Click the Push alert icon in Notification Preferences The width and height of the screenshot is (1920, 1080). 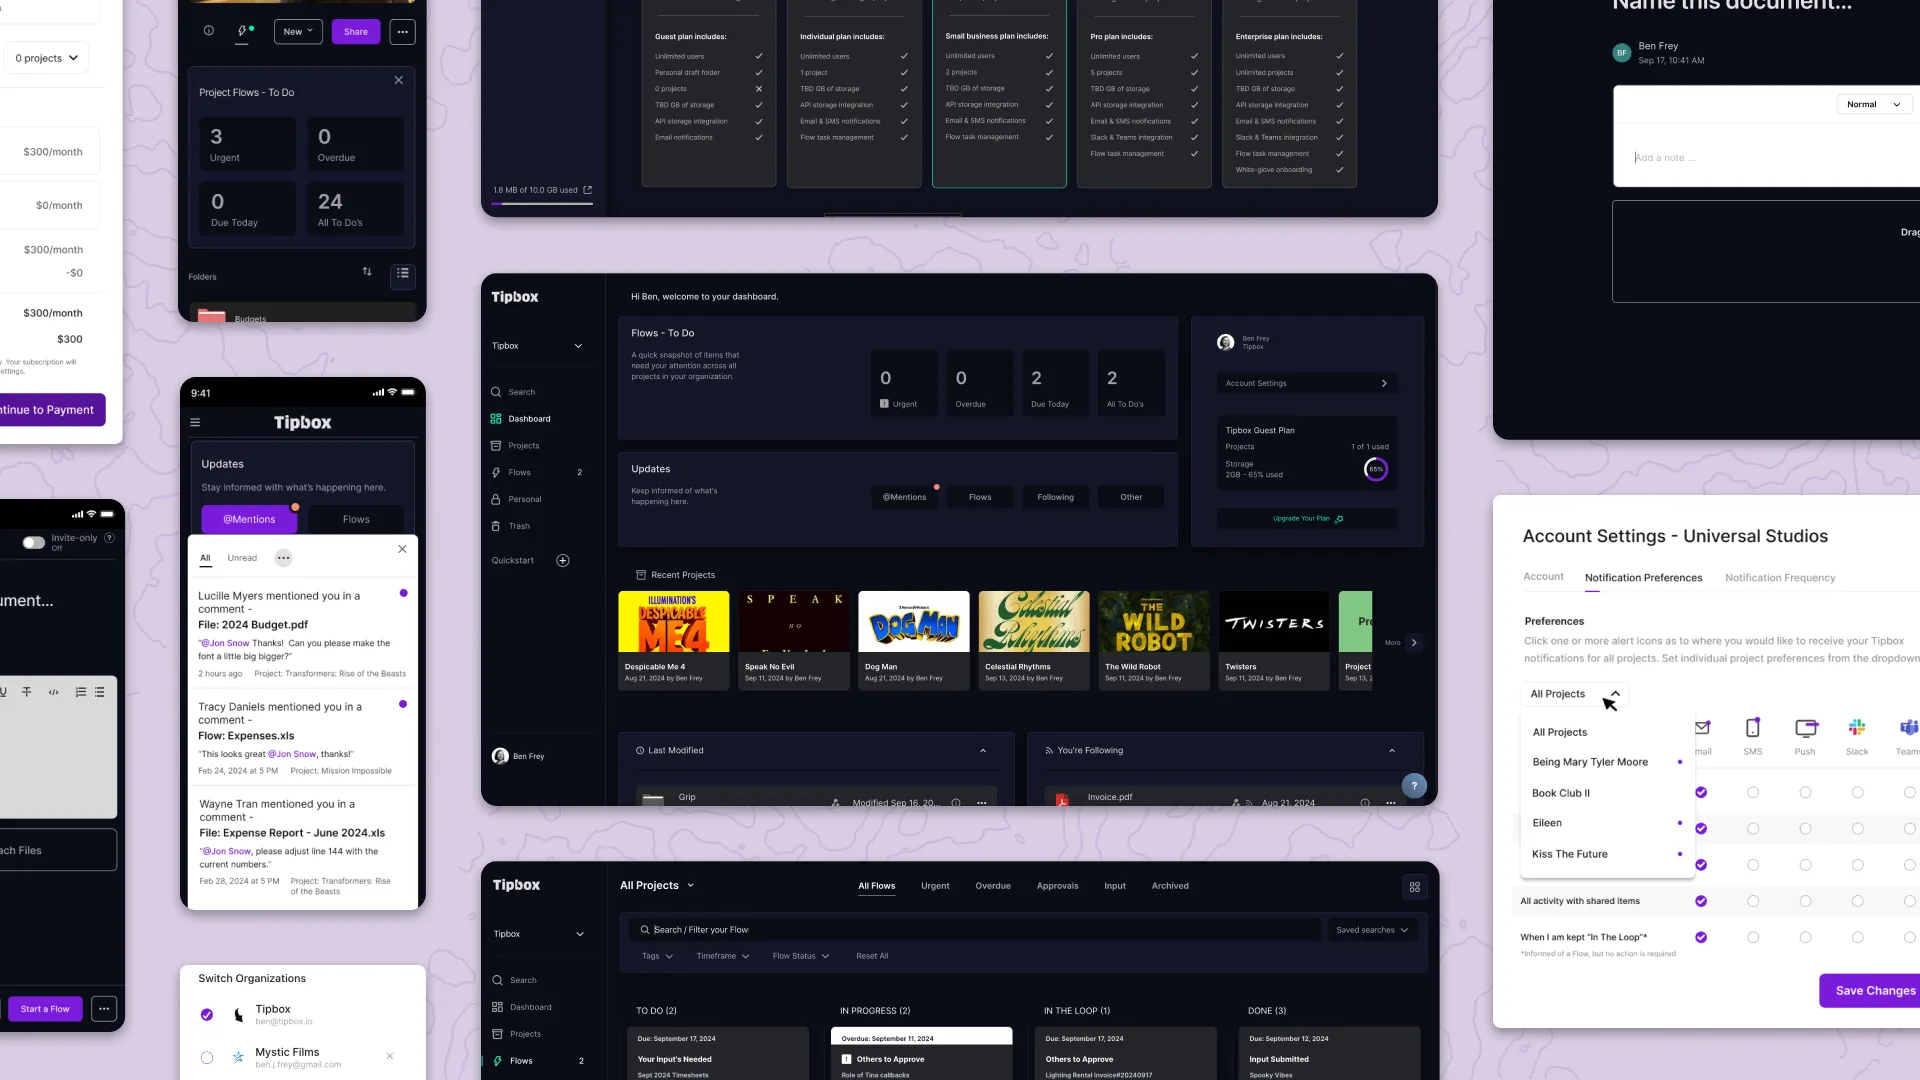click(1805, 728)
